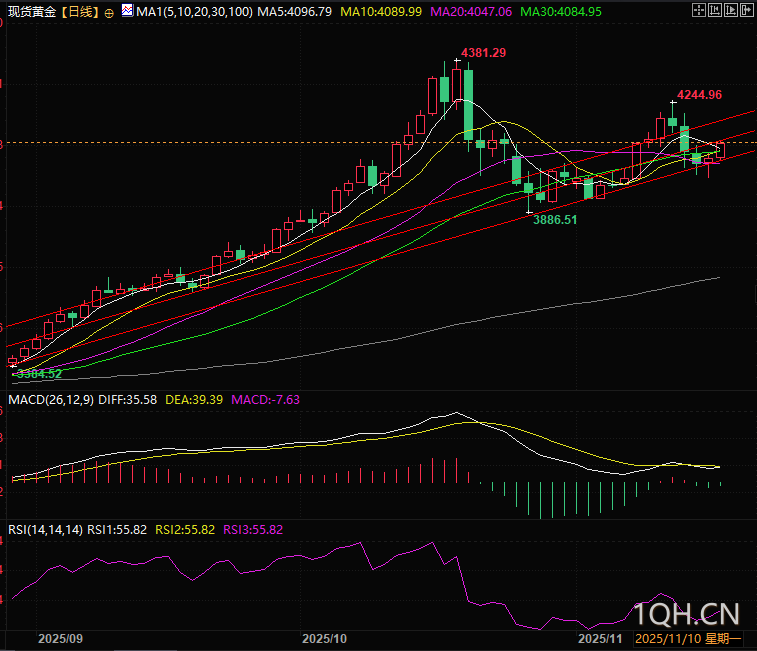Select 2025/10 on the date axis
Viewport: 757px width, 651px height.
click(324, 637)
